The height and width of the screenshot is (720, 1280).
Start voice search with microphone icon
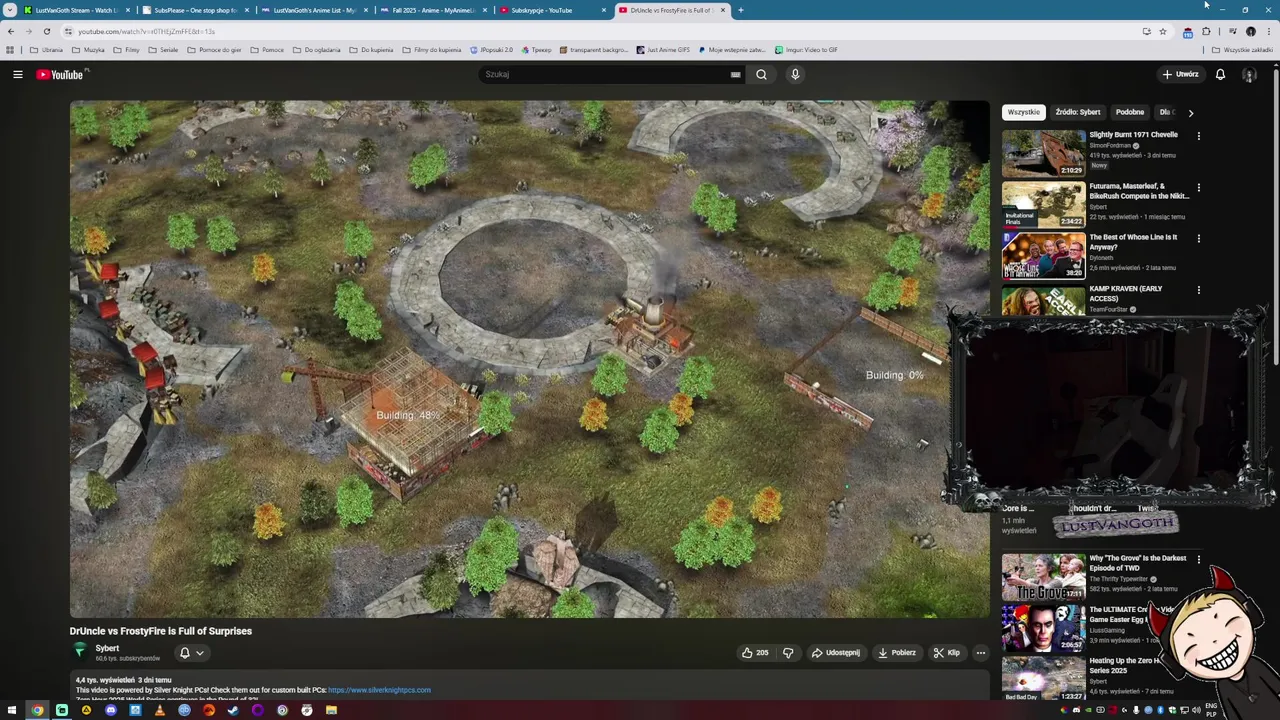795,74
